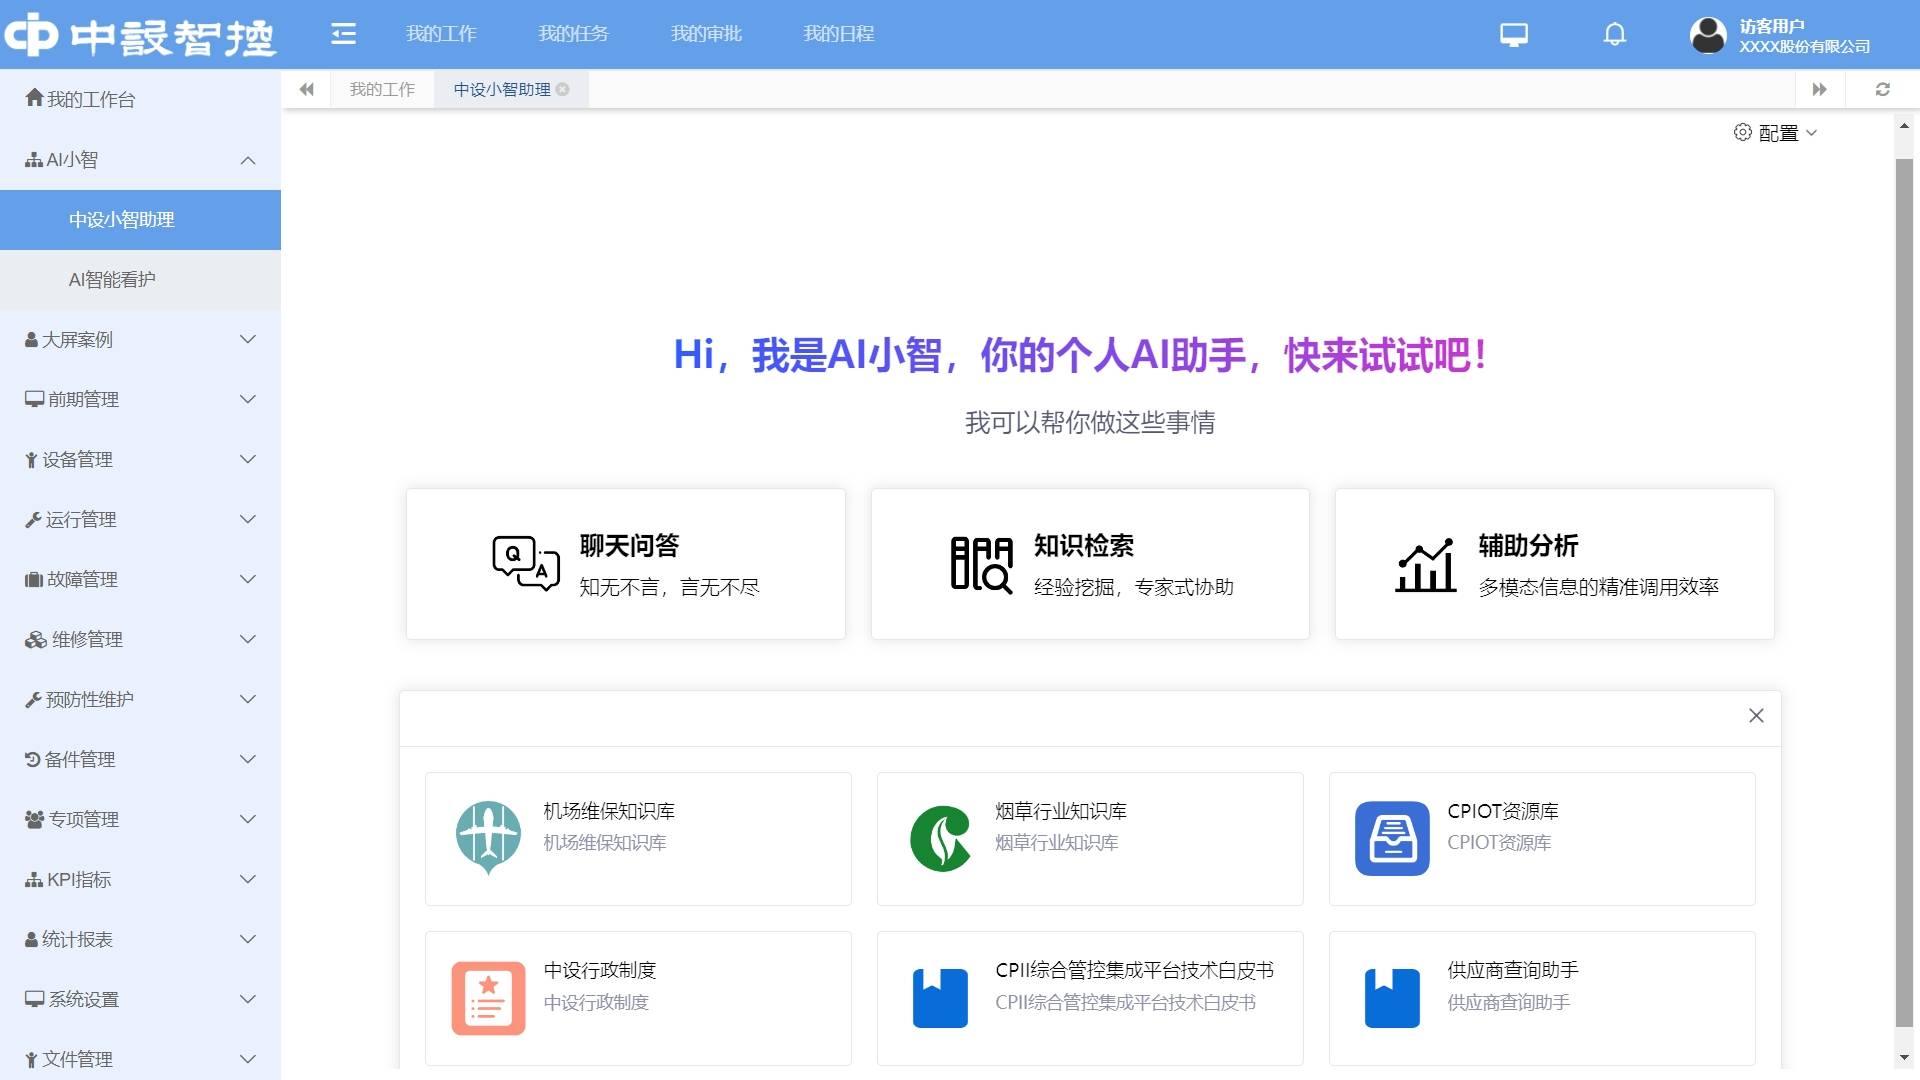Open the 中设行政制度 knowledge base card
Screen dimensions: 1920x1080
(638, 997)
